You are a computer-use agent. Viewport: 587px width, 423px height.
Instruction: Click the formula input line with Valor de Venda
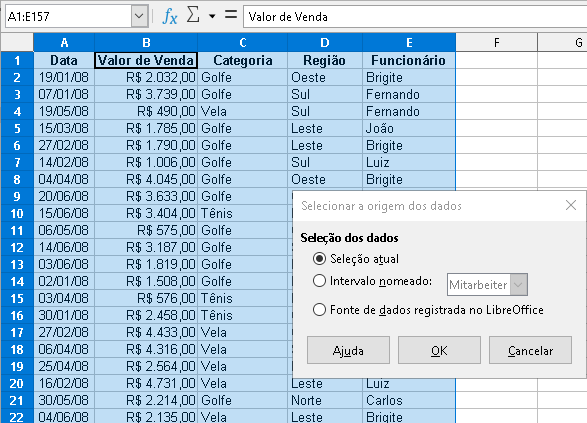415,16
